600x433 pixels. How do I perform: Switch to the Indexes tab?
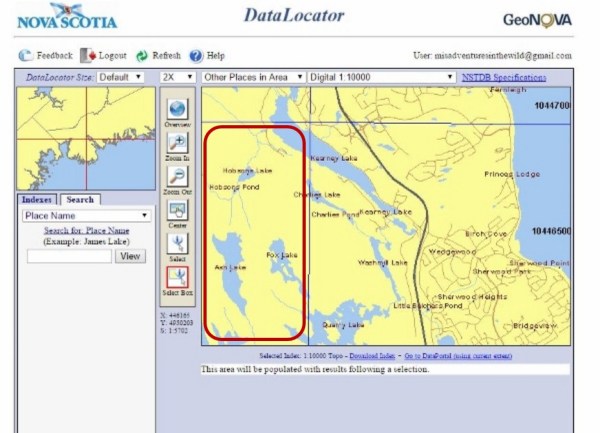tap(37, 200)
